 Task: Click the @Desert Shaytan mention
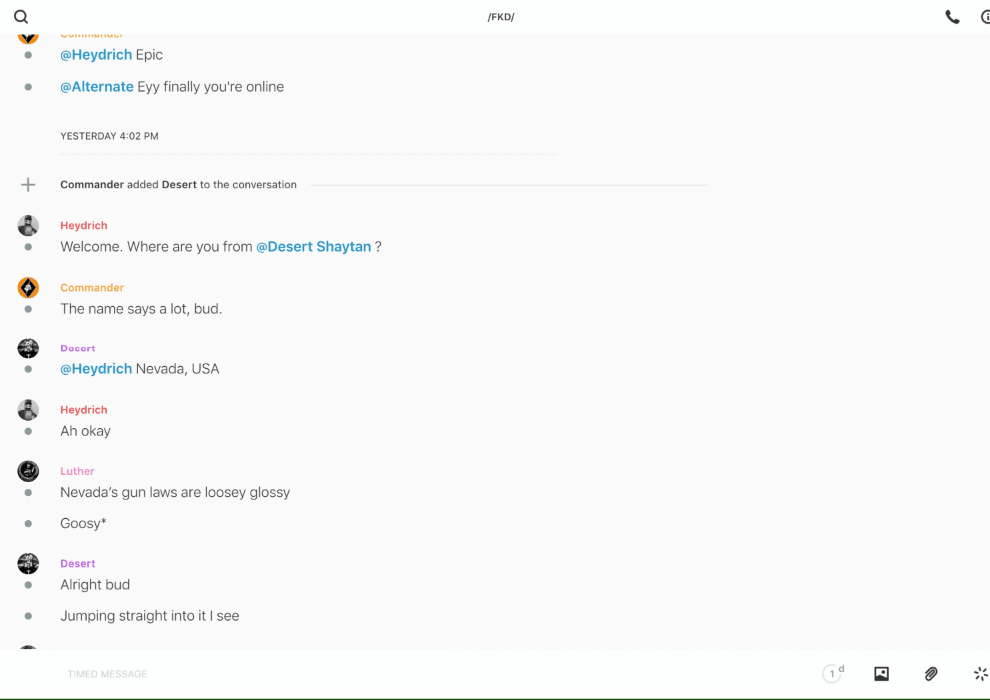click(313, 247)
